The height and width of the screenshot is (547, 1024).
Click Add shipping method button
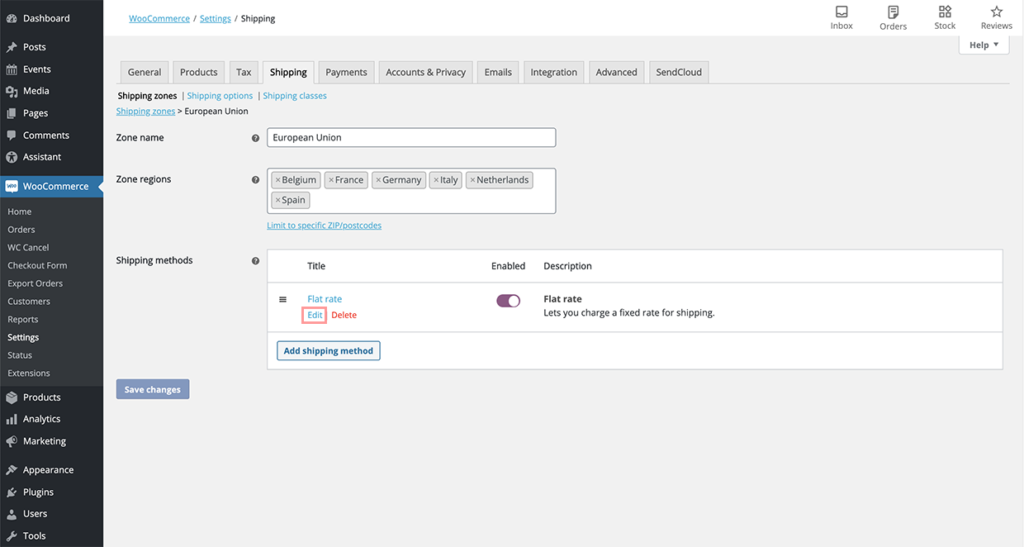pyautogui.click(x=328, y=351)
